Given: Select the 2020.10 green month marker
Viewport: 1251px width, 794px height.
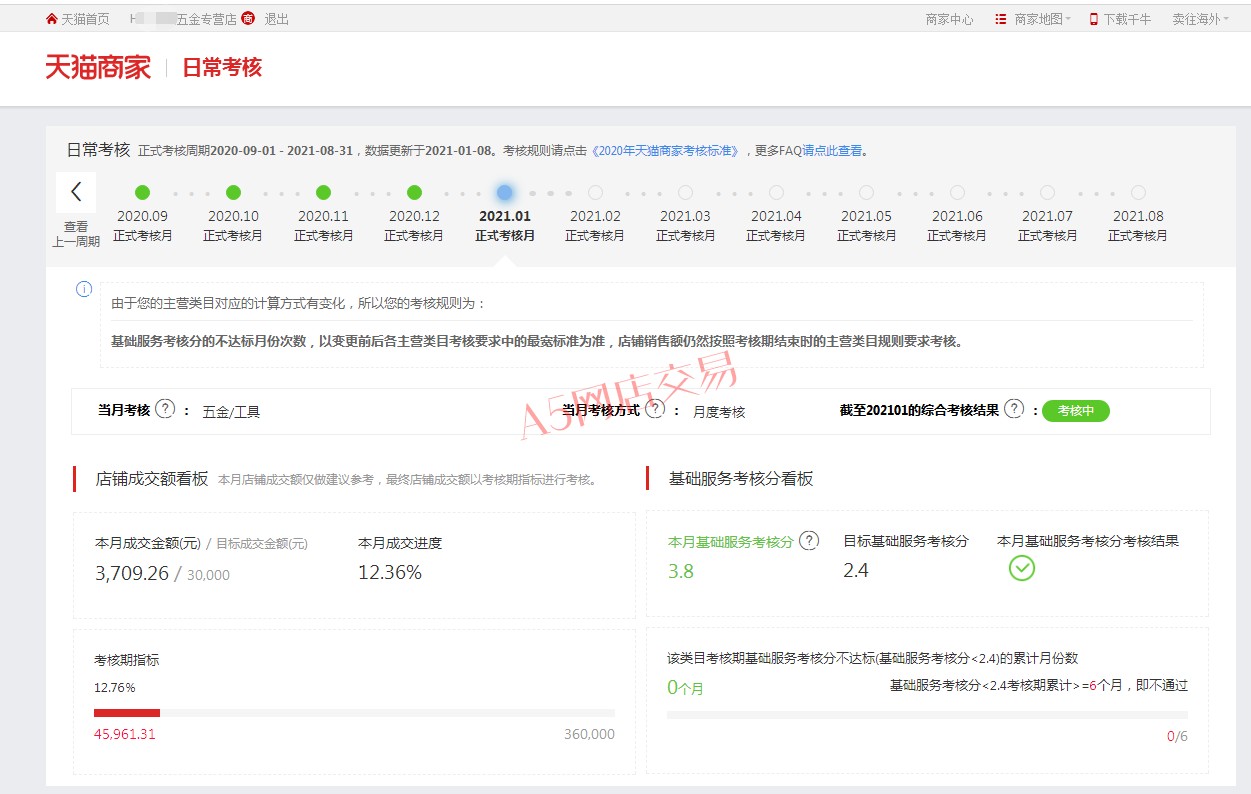Looking at the screenshot, I should tap(233, 192).
